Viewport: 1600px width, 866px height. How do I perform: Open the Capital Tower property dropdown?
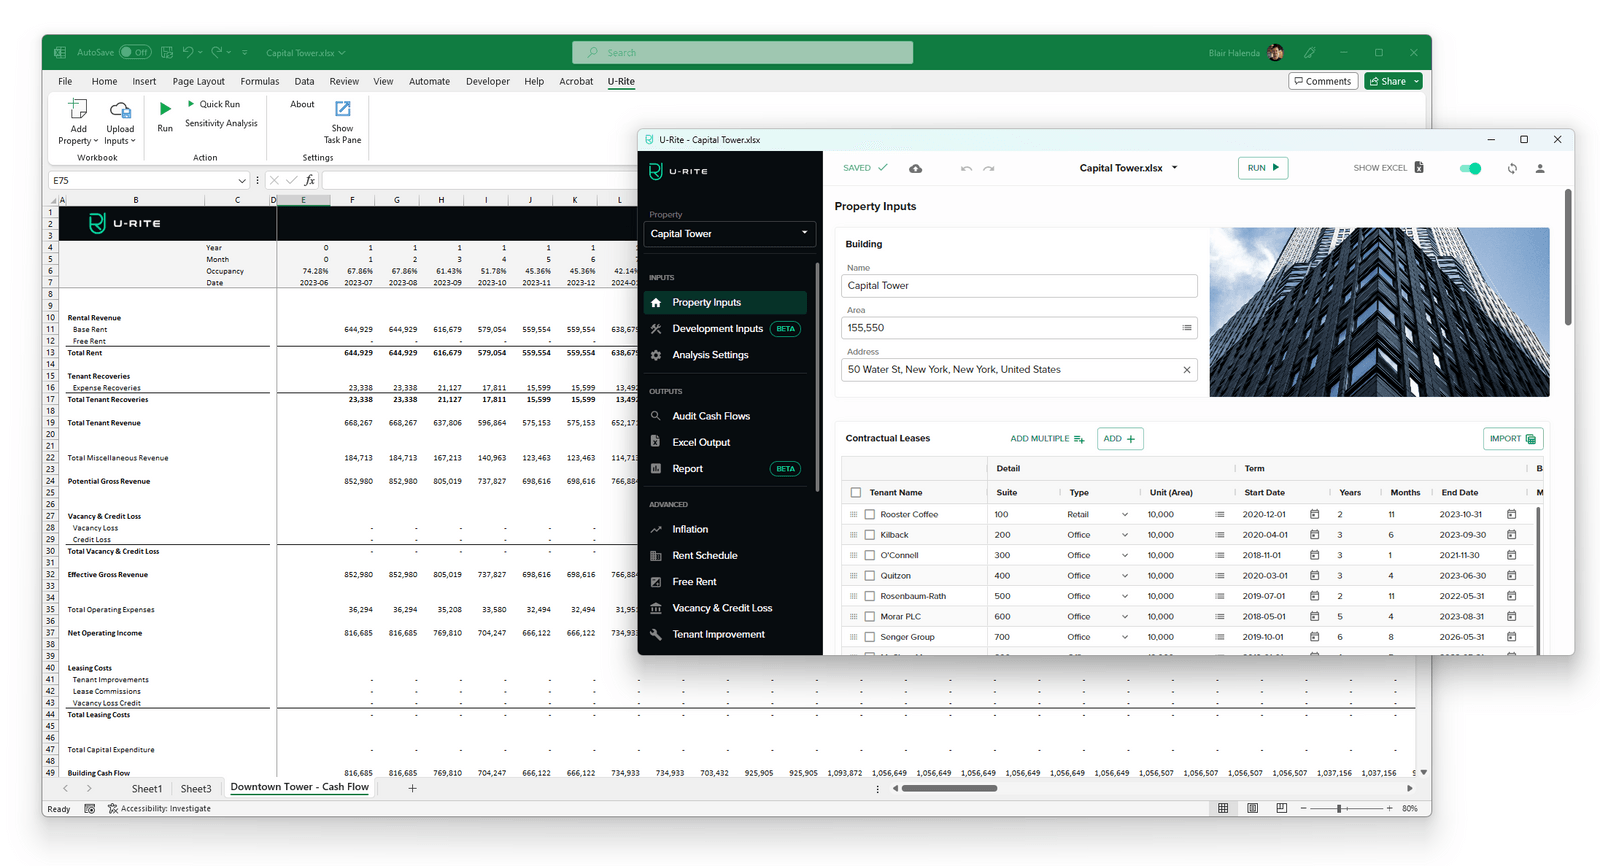[x=729, y=233]
